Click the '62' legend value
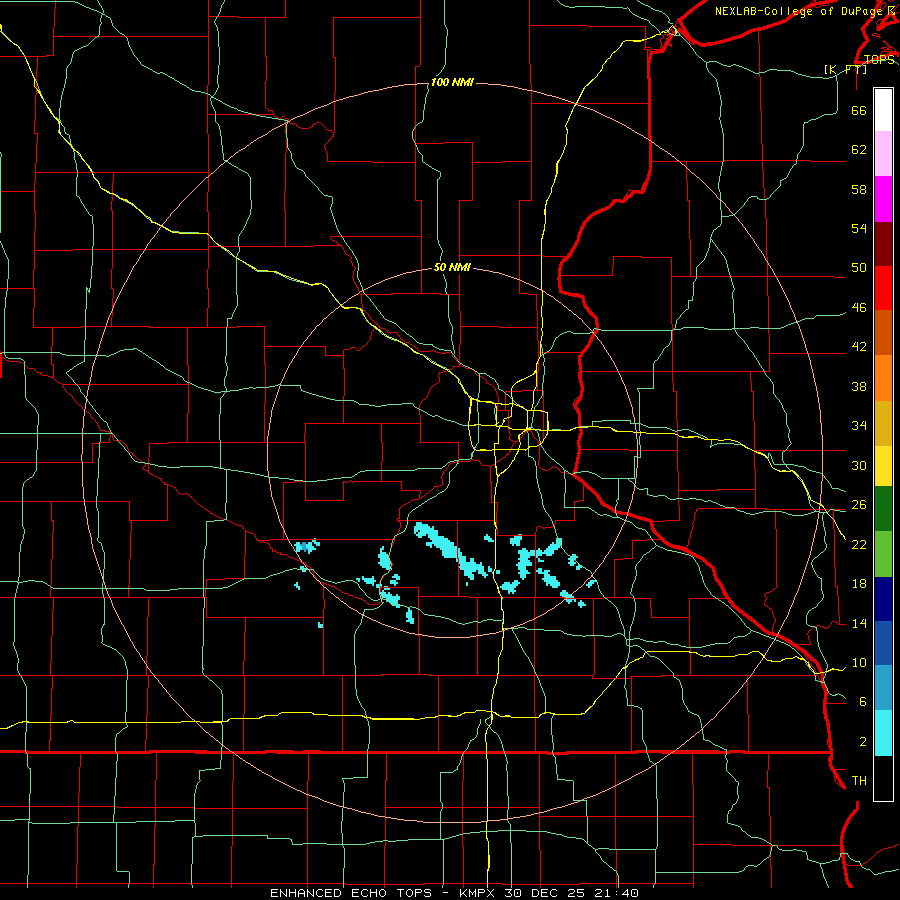The width and height of the screenshot is (900, 900). (x=859, y=149)
